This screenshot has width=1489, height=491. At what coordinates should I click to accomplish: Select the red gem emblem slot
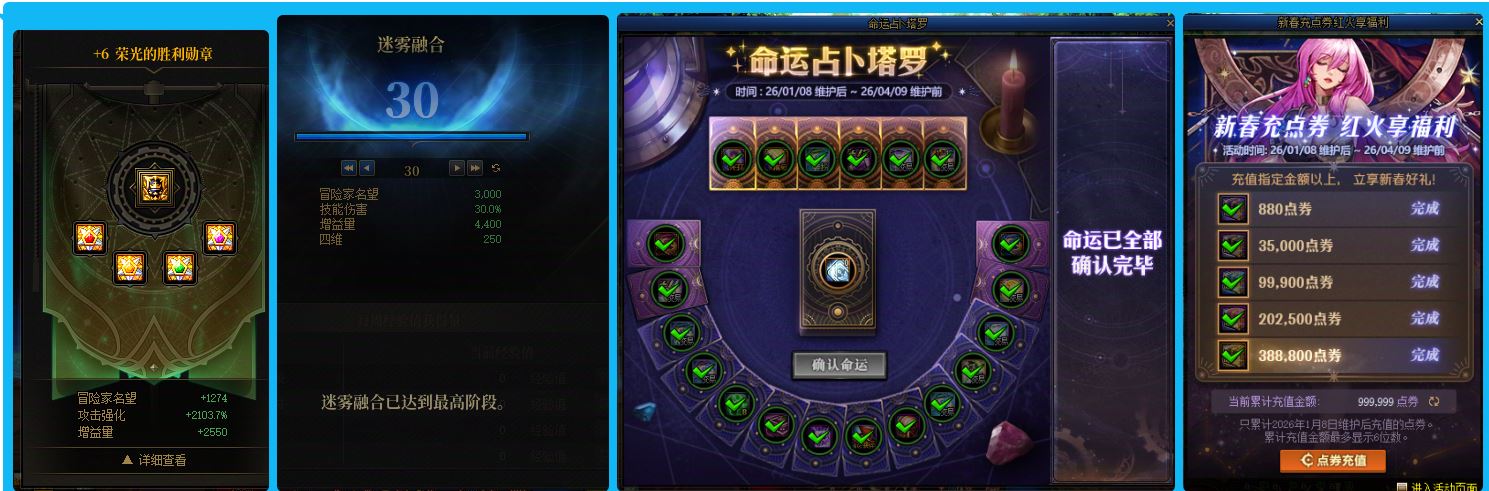point(90,238)
